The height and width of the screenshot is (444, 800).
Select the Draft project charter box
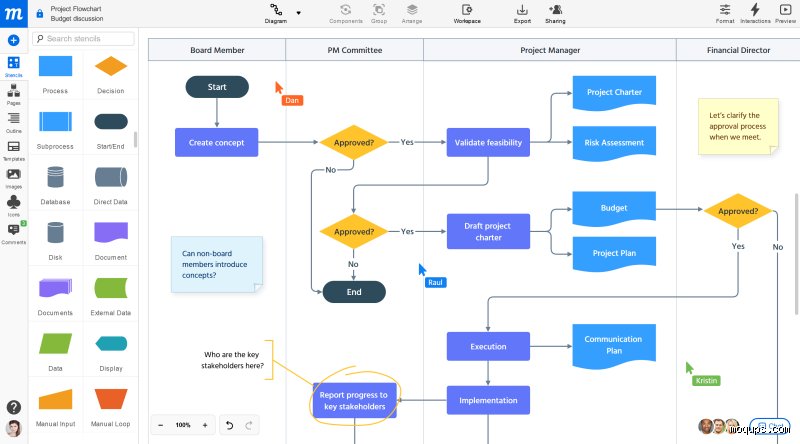pyautogui.click(x=488, y=231)
